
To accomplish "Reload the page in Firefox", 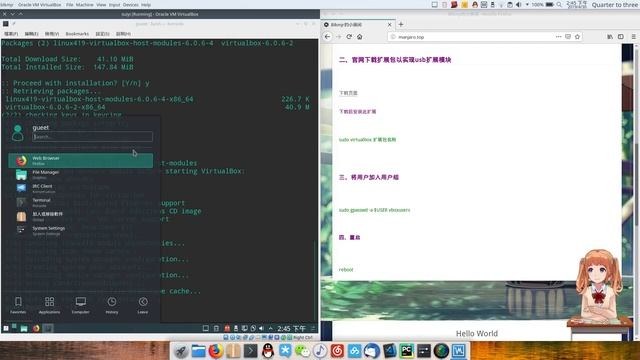I will click(x=349, y=37).
